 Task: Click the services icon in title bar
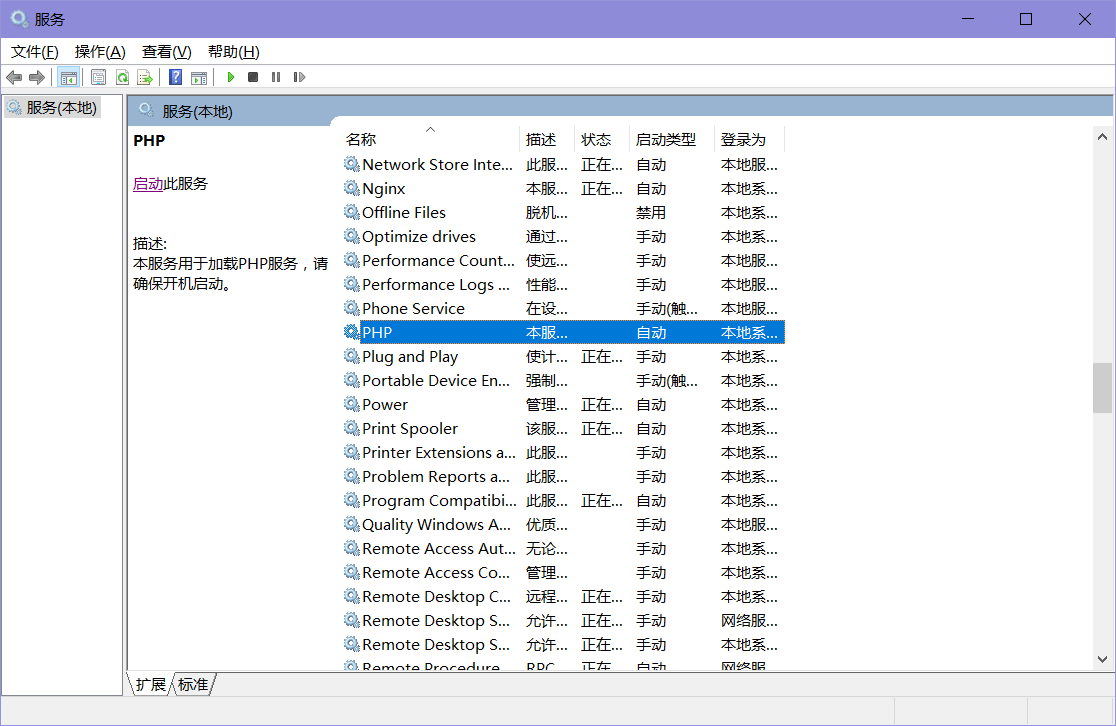point(19,19)
